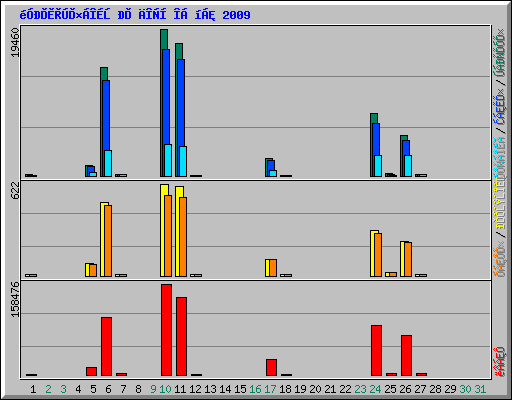Click the red bar above day 24
512x400 pixels.
click(x=376, y=351)
